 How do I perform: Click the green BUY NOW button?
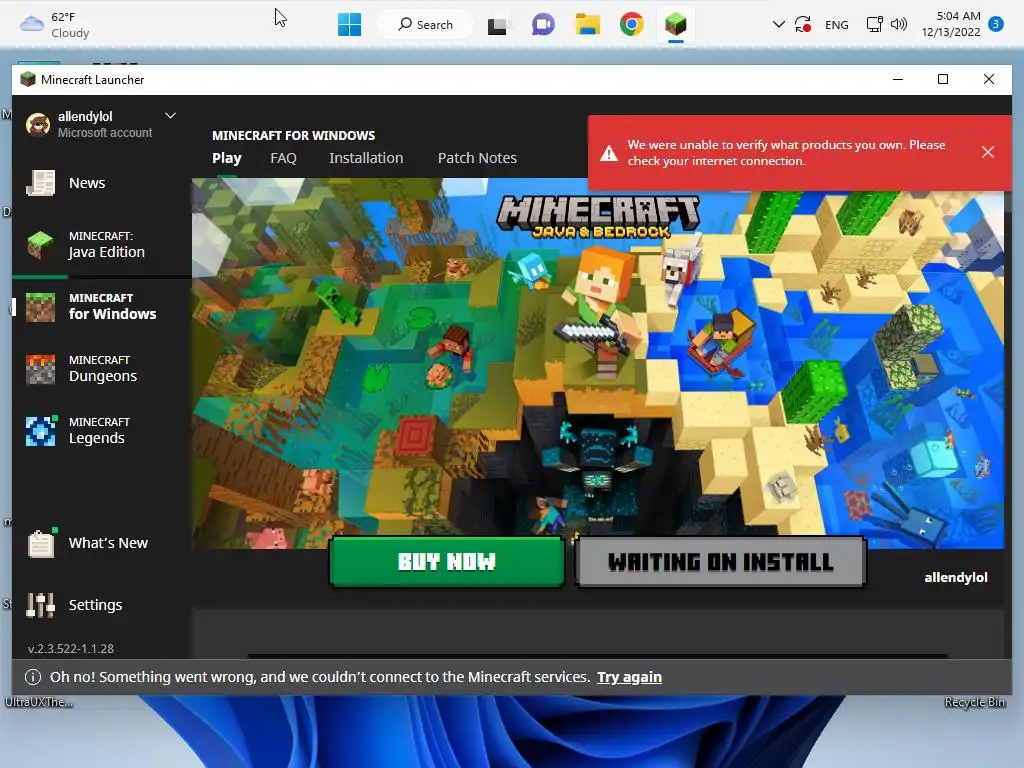point(447,562)
